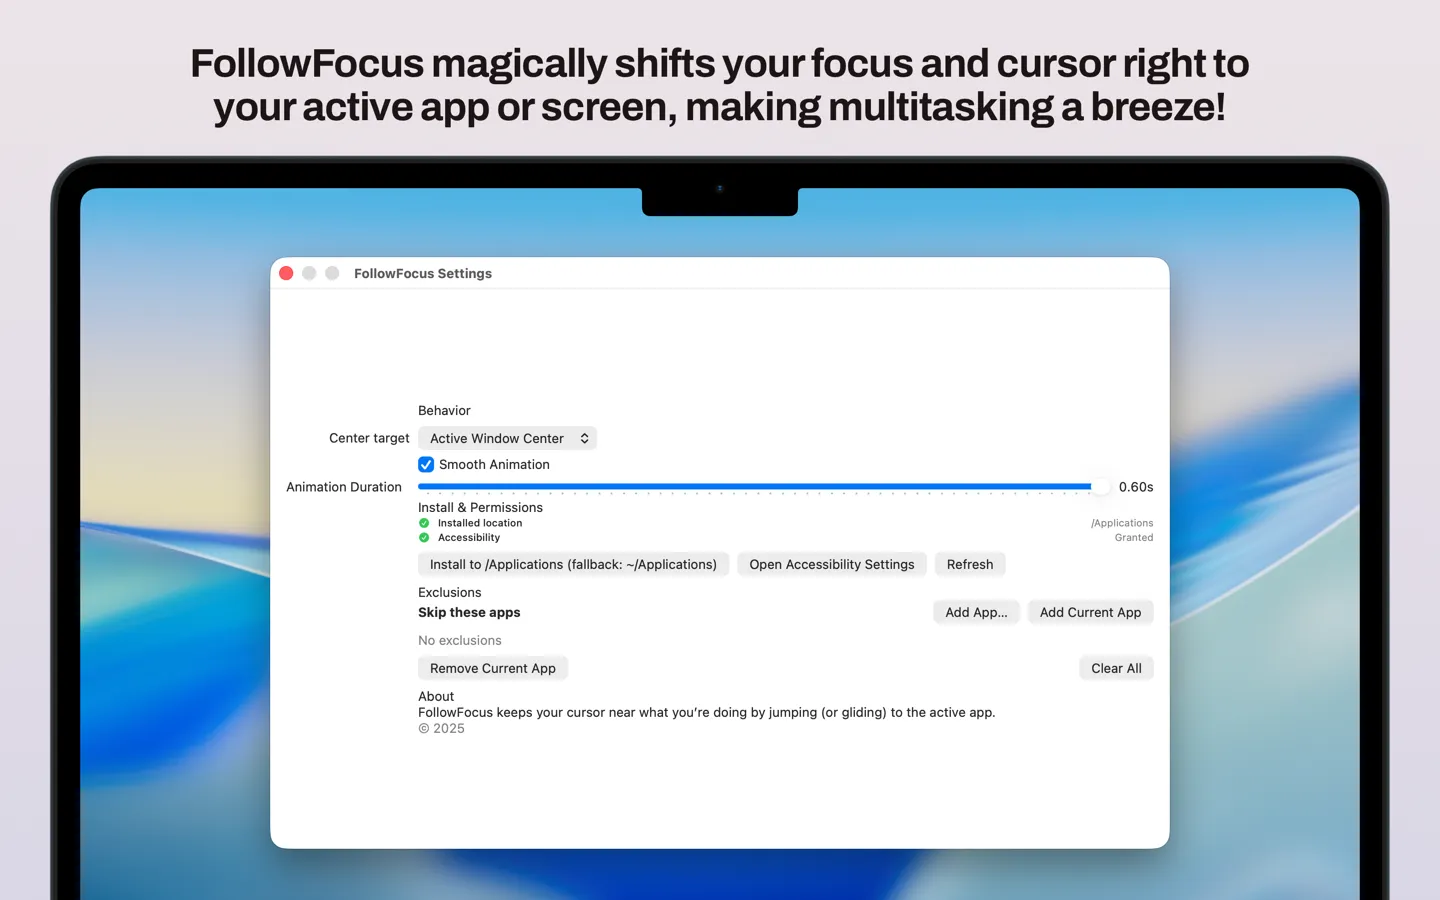Click Install to /Applications button
The width and height of the screenshot is (1440, 900).
click(x=573, y=564)
